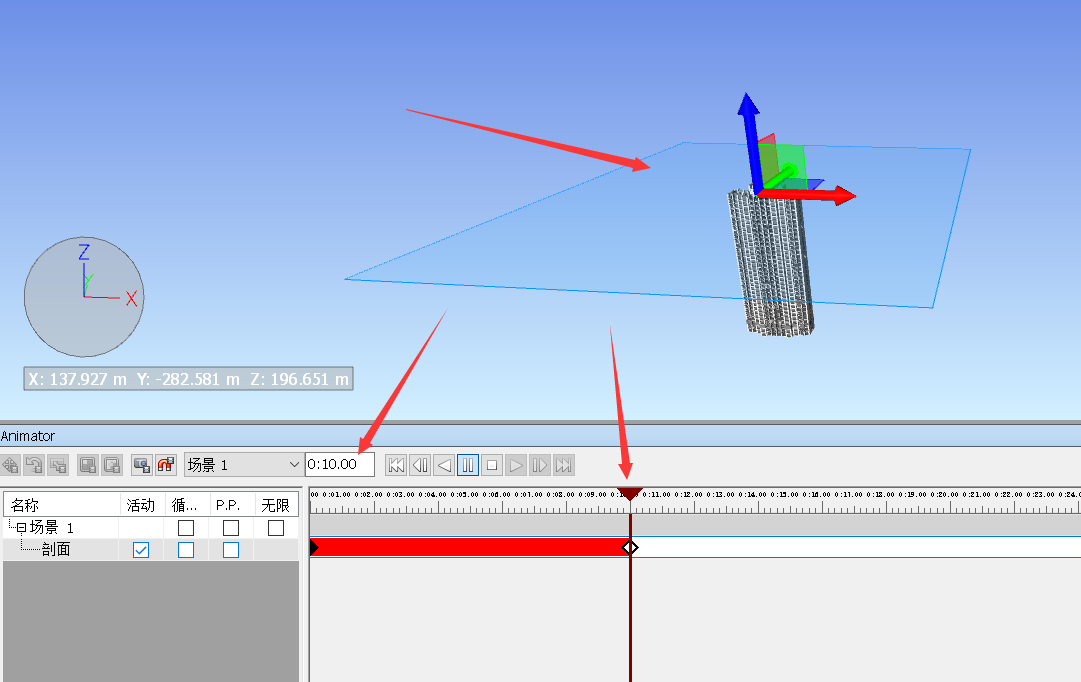Click the time field showing 0:10.00
Image resolution: width=1081 pixels, height=682 pixels.
(x=338, y=464)
